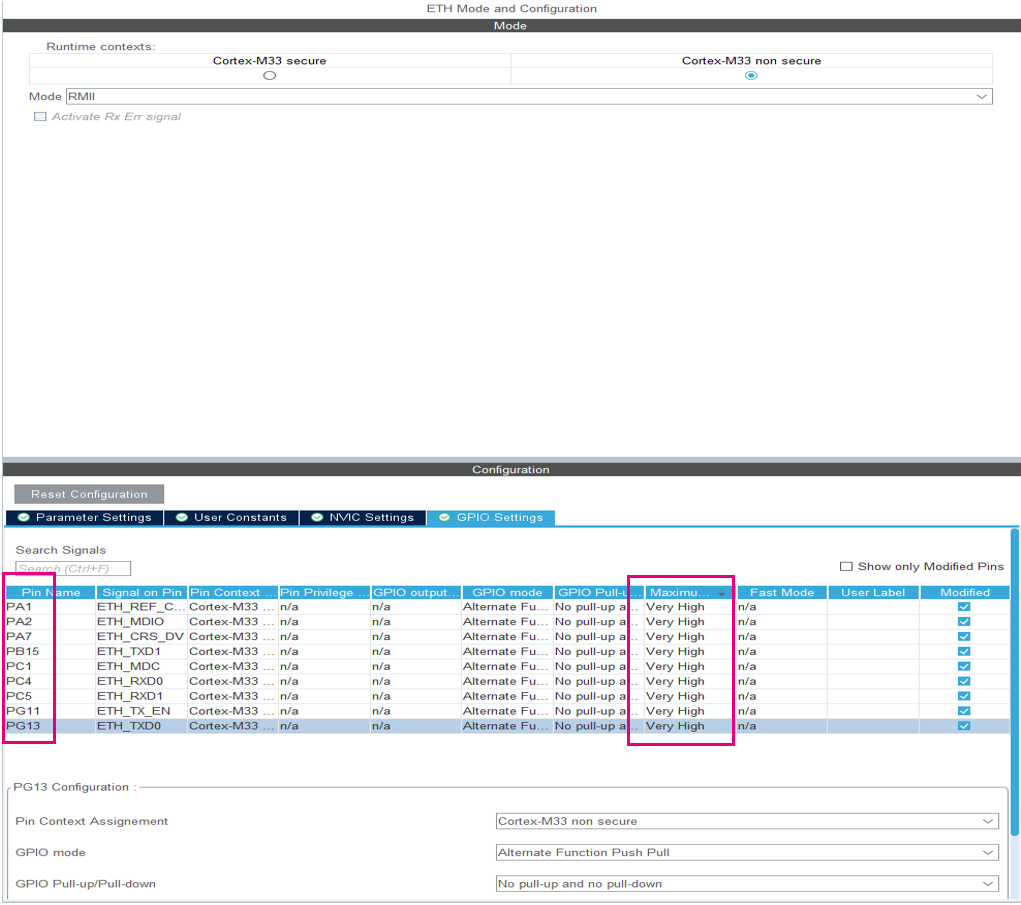This screenshot has height=905, width=1021.
Task: Open the GPIO mode dropdown for PG13
Action: (x=985, y=852)
